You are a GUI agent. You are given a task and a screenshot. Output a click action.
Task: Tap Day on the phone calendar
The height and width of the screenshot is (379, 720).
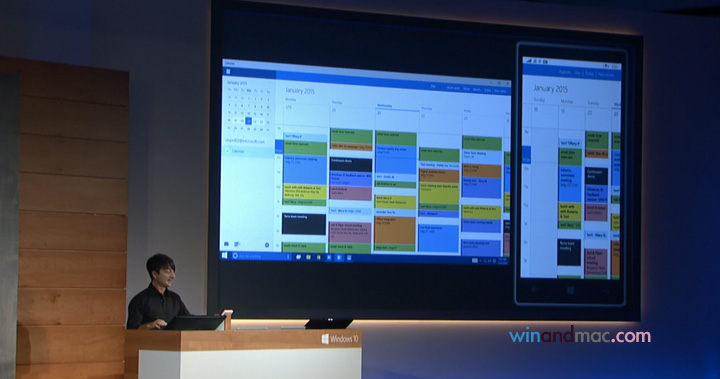coord(578,73)
